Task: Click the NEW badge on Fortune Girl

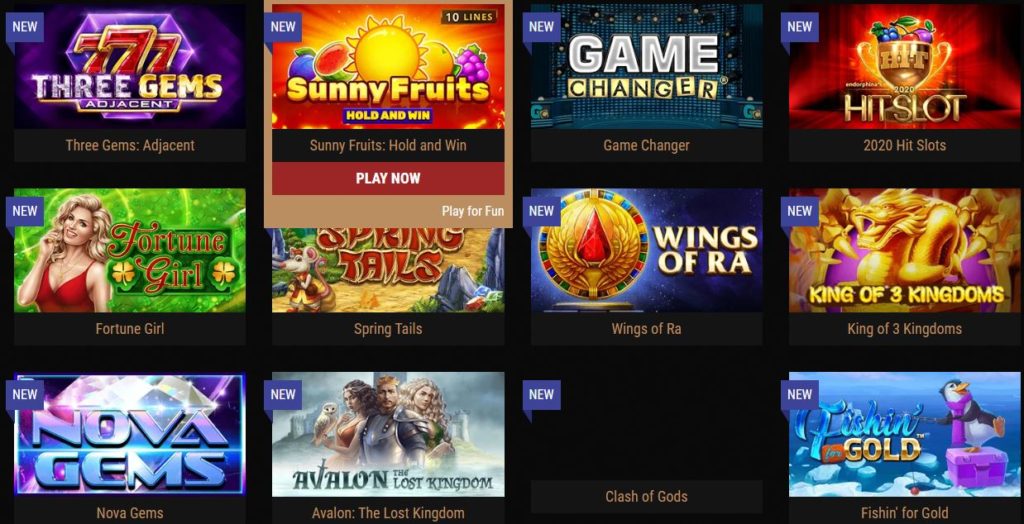Action: 25,211
